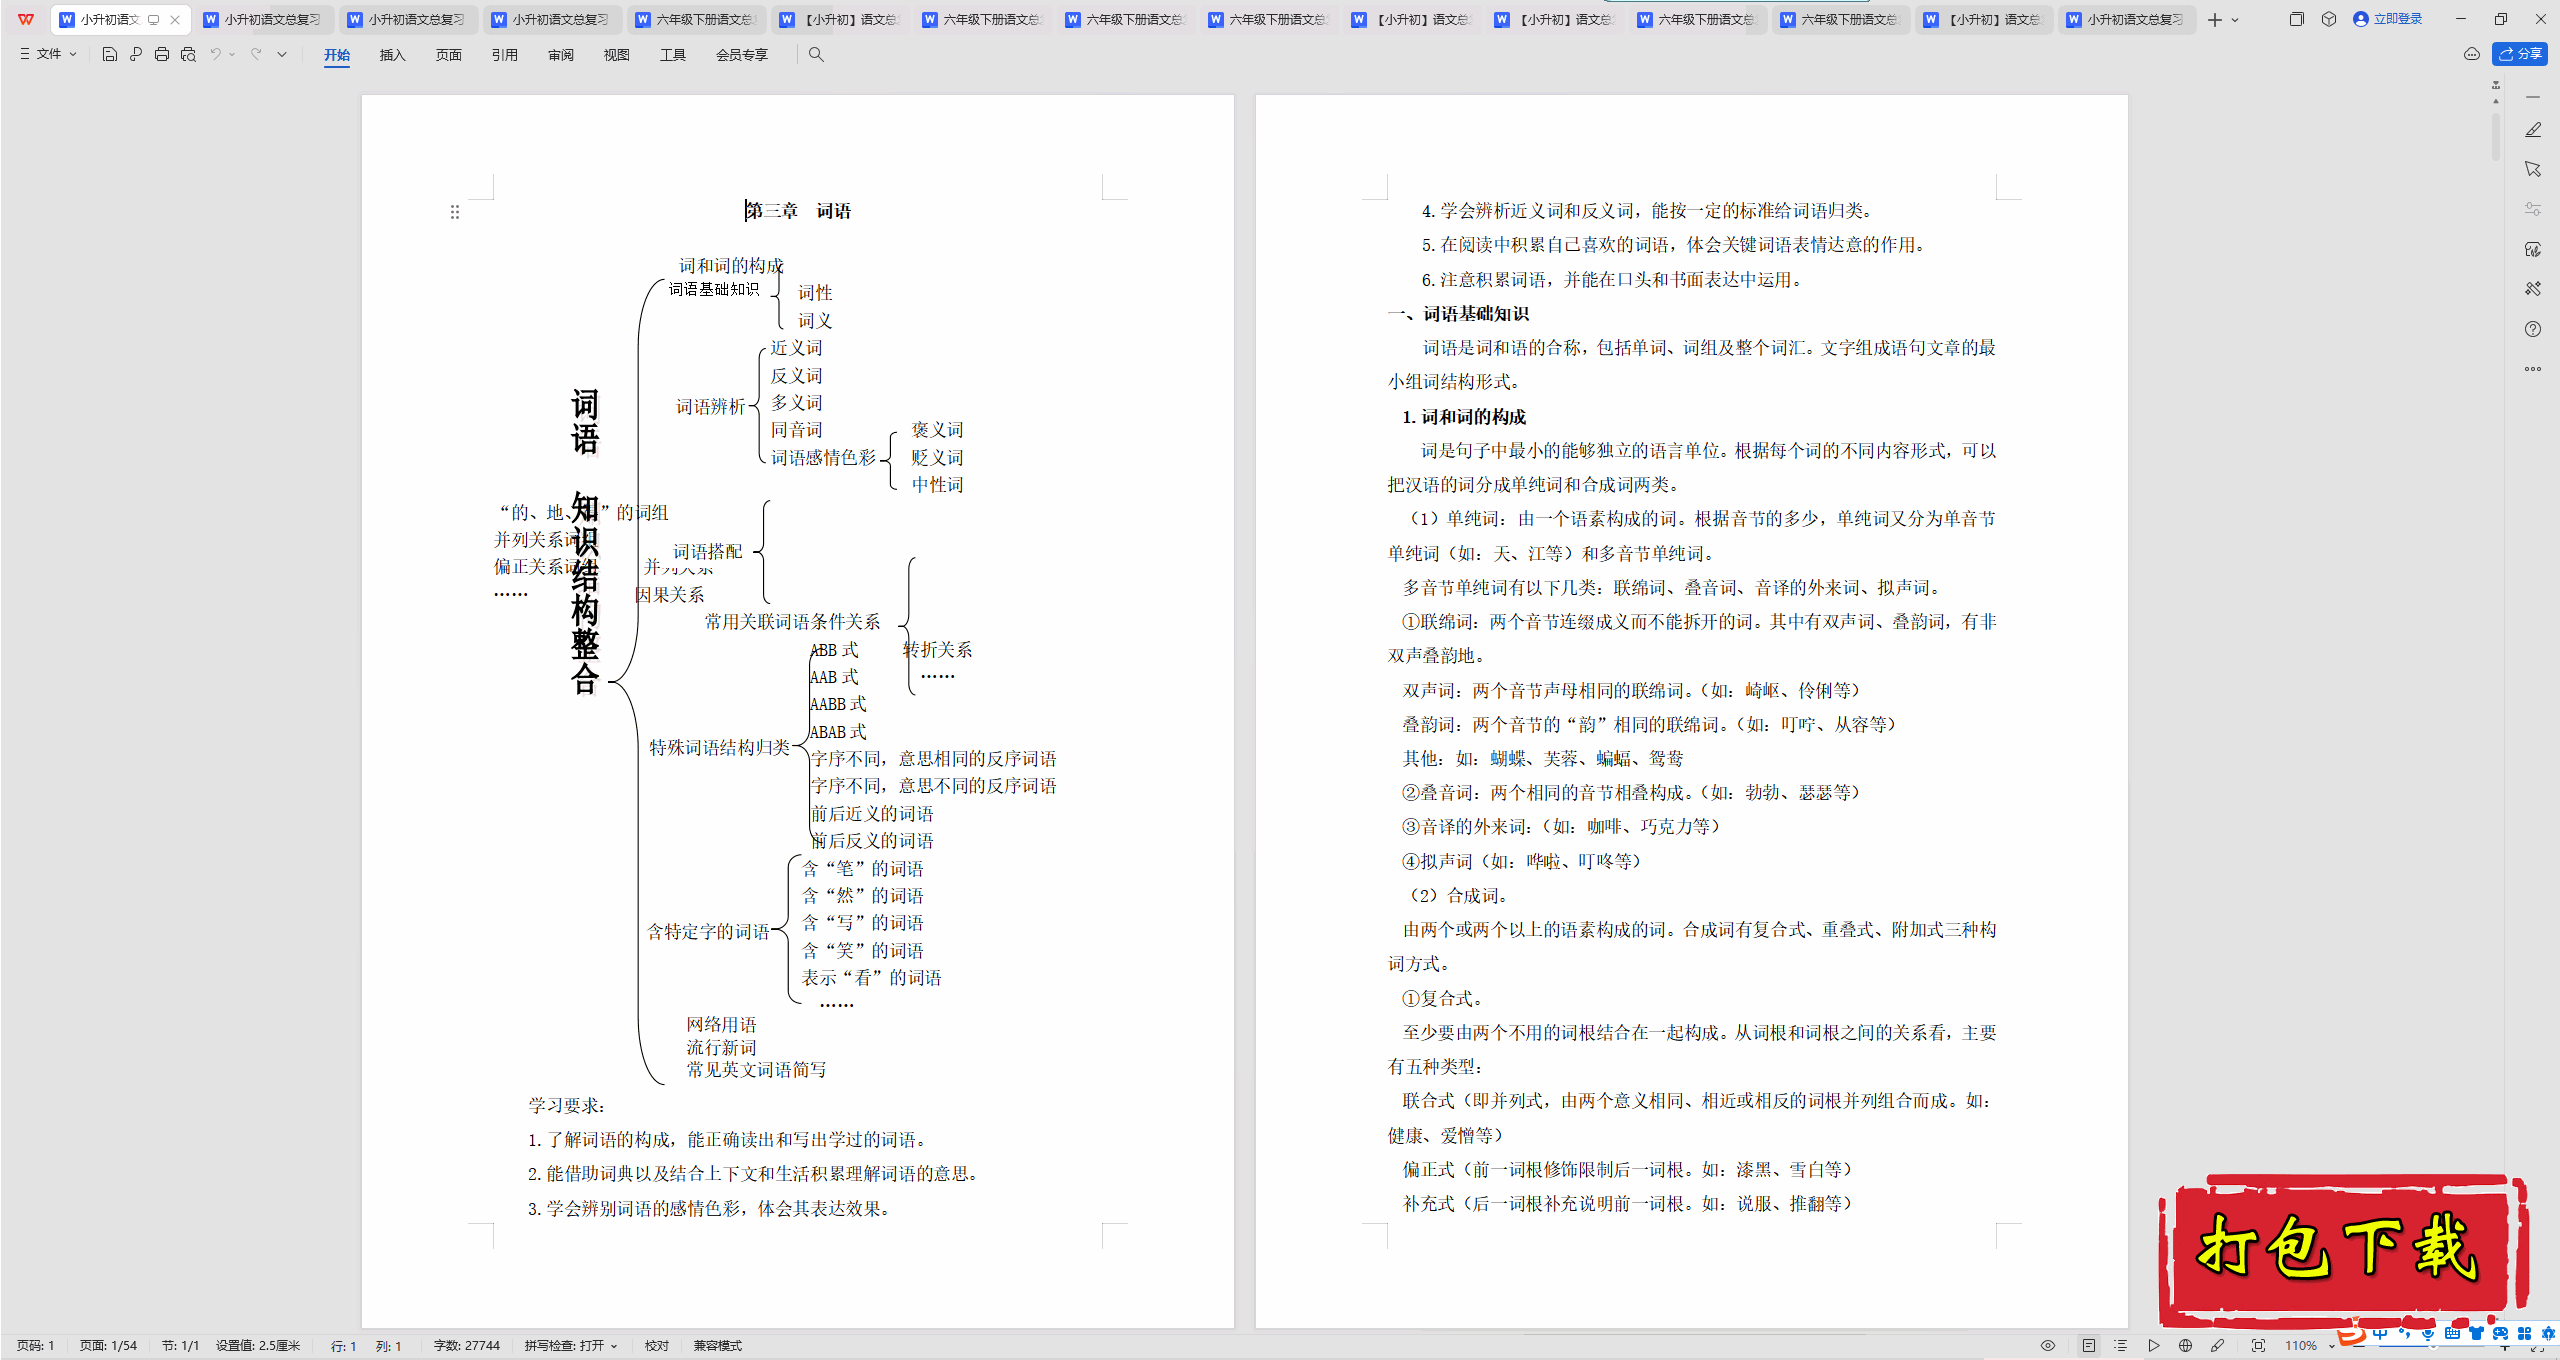Image resolution: width=2560 pixels, height=1360 pixels.
Task: Open the 会员专享 ribbon tab
Action: click(741, 55)
